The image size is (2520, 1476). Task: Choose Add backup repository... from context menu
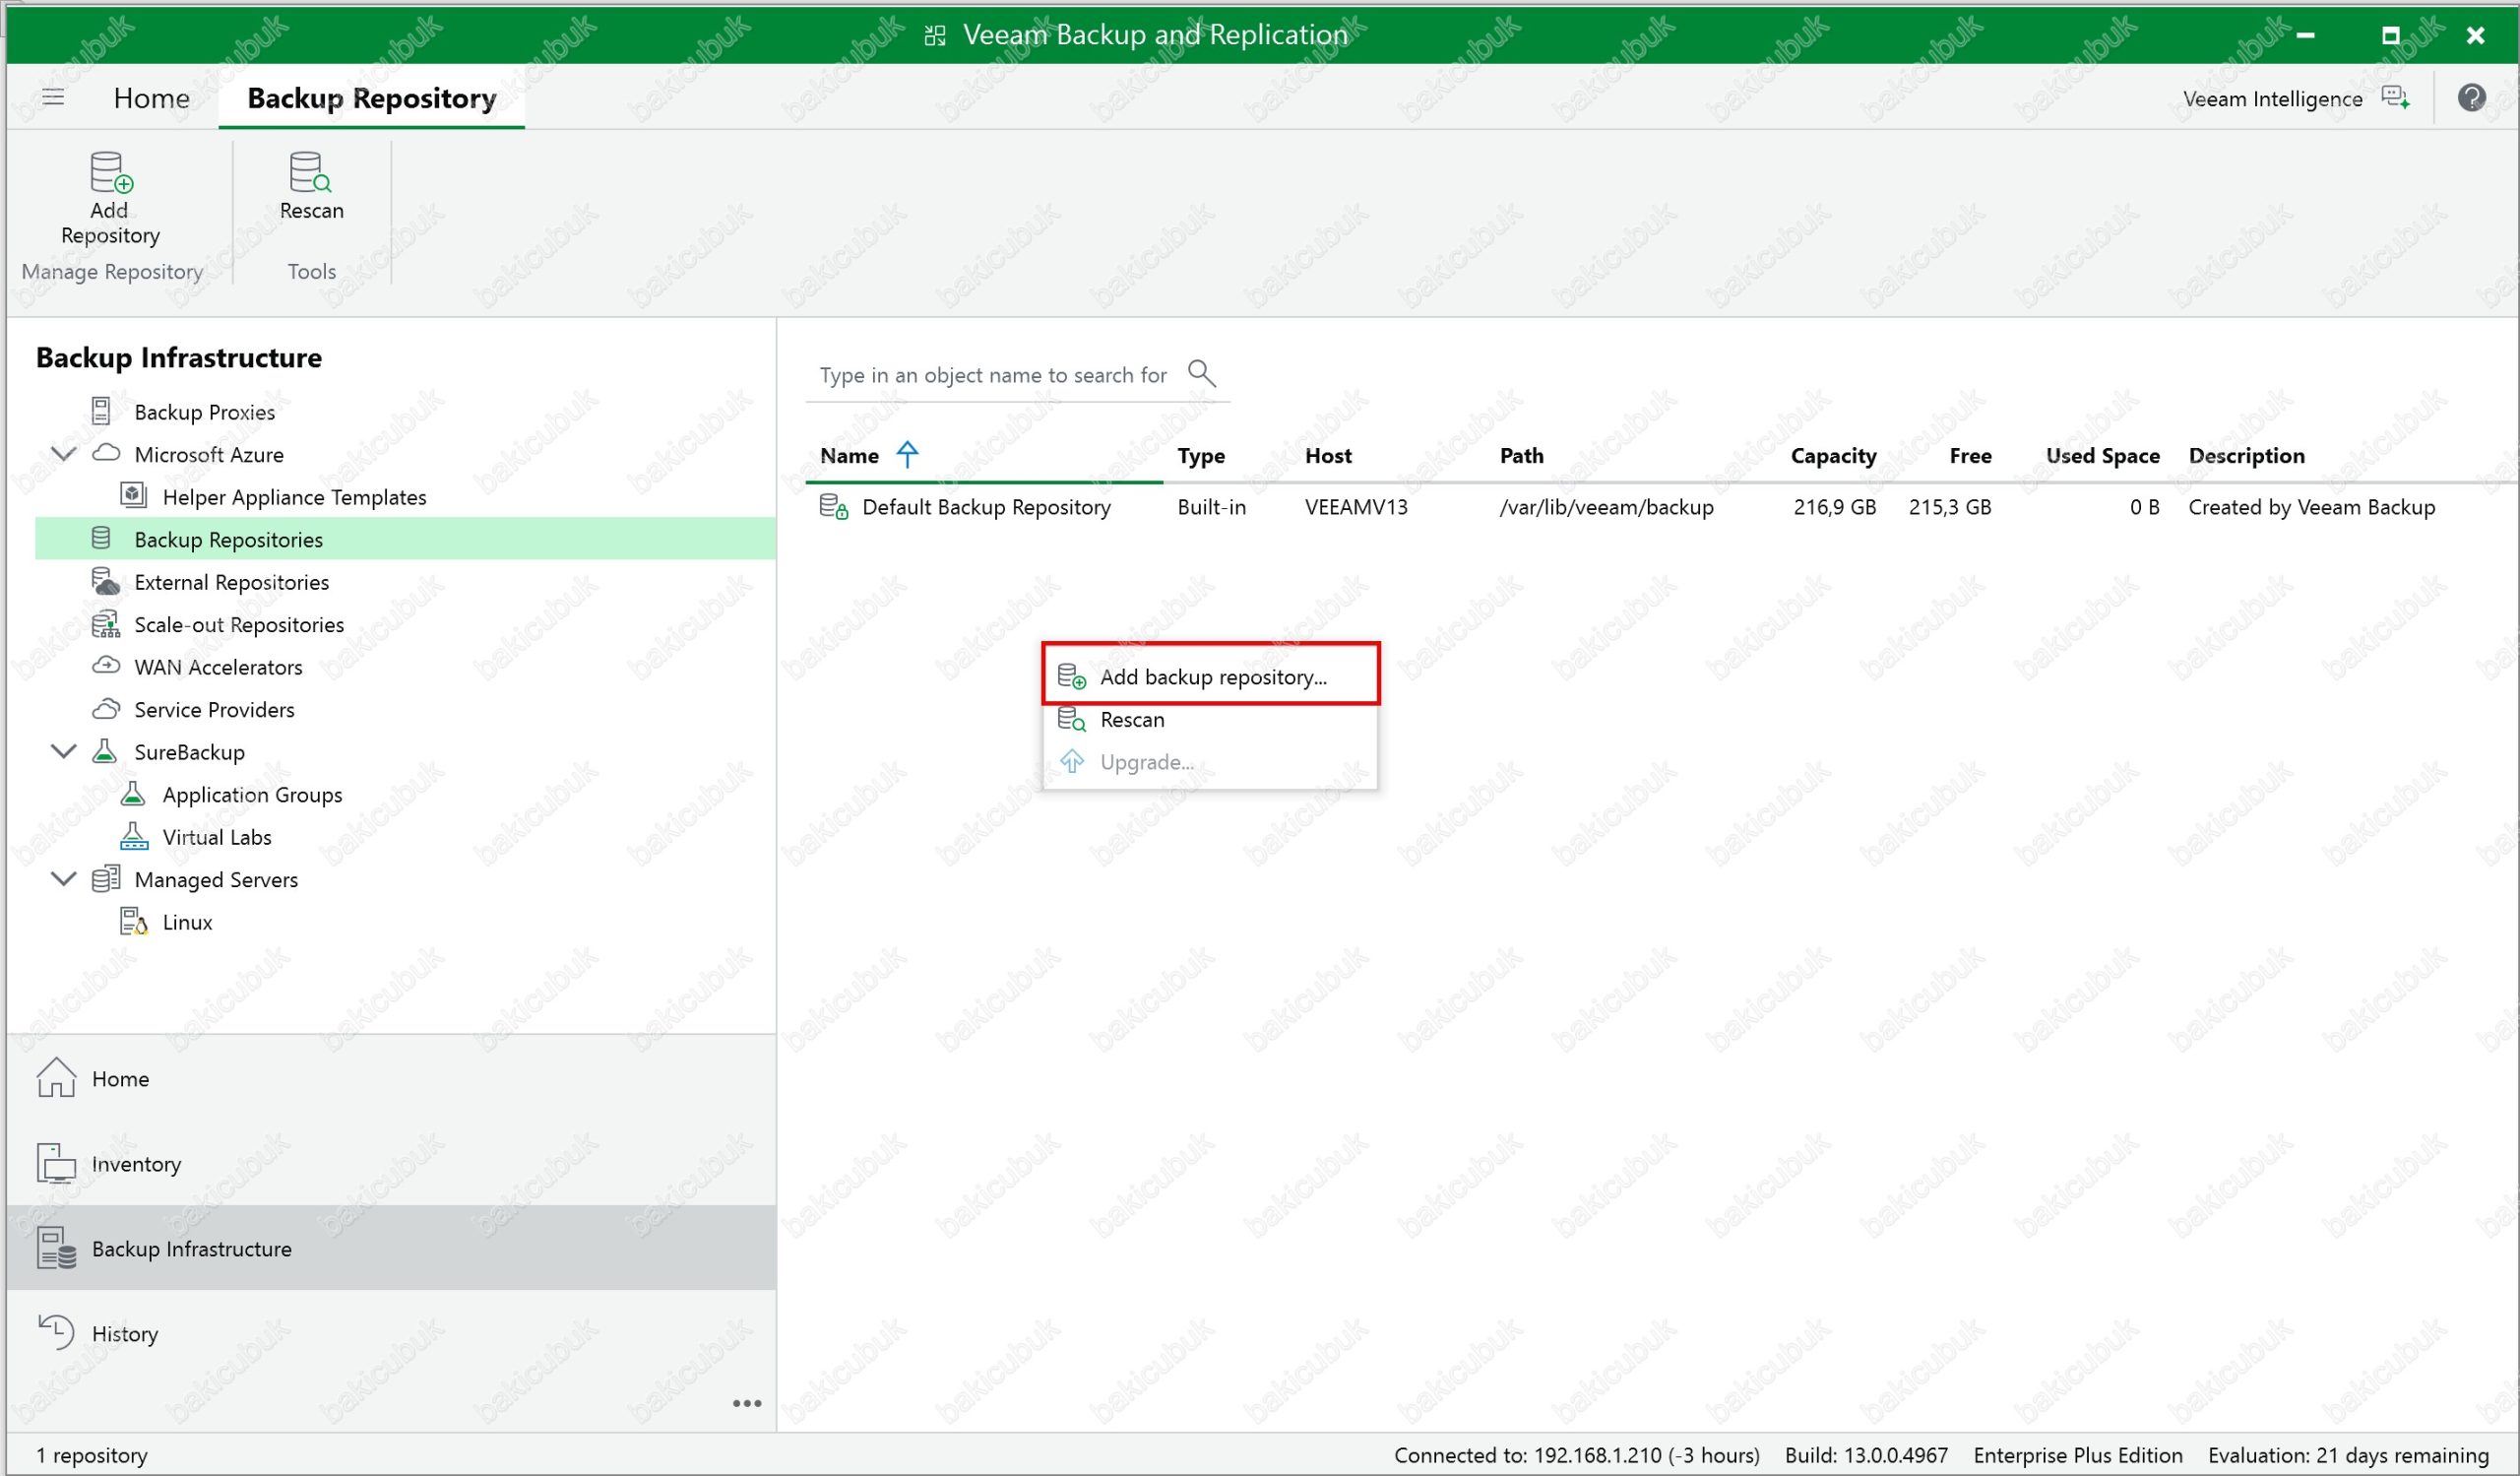(x=1210, y=677)
